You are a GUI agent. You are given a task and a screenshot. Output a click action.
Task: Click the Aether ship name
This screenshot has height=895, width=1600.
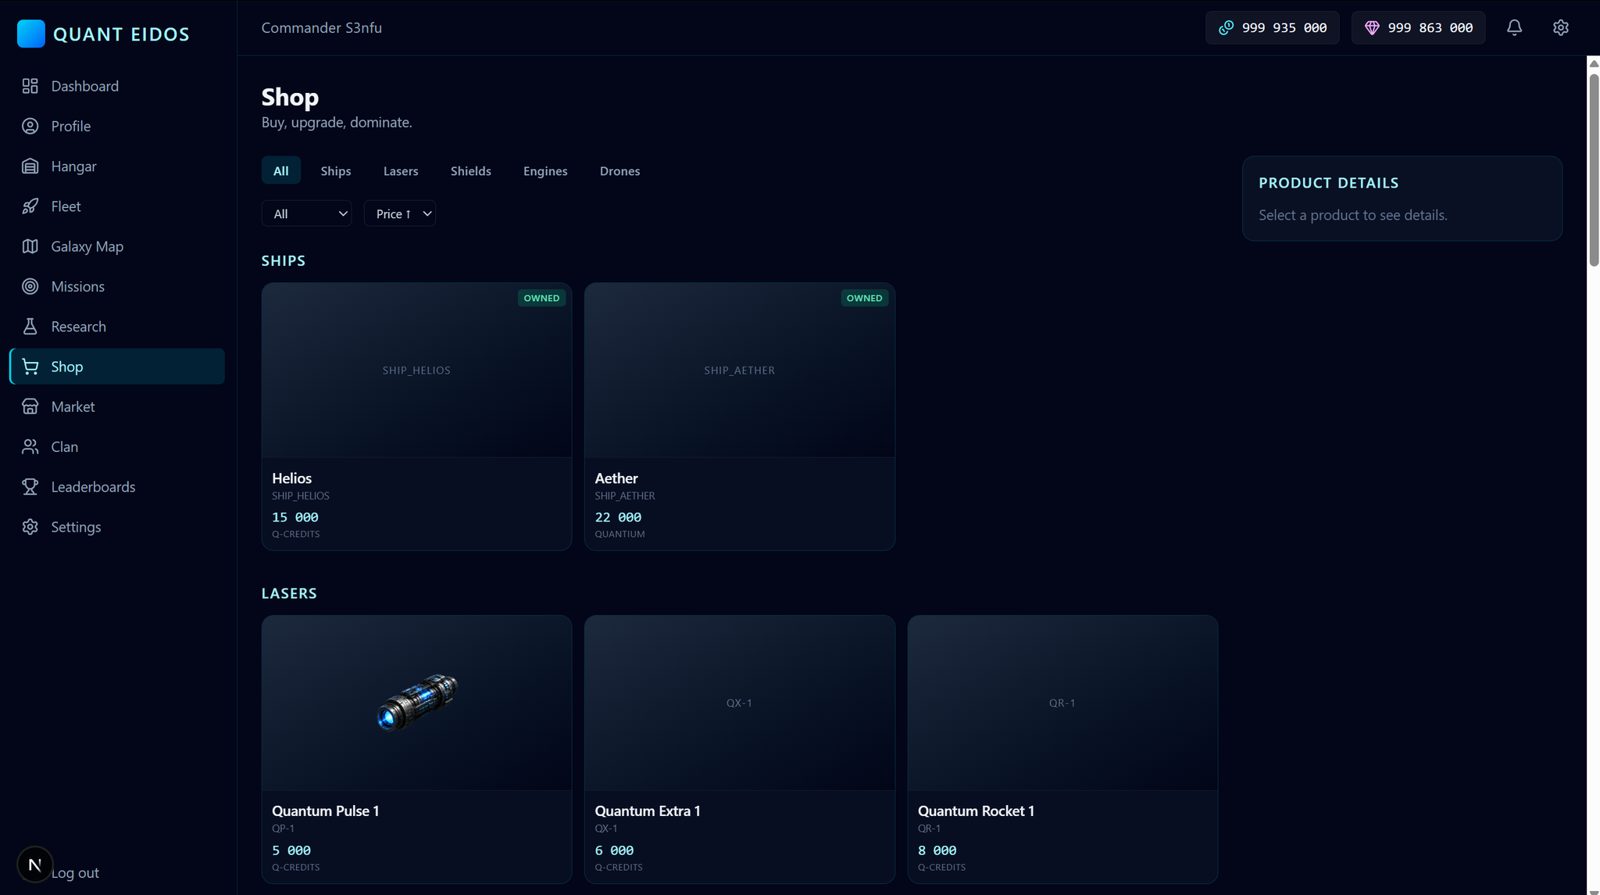616,478
